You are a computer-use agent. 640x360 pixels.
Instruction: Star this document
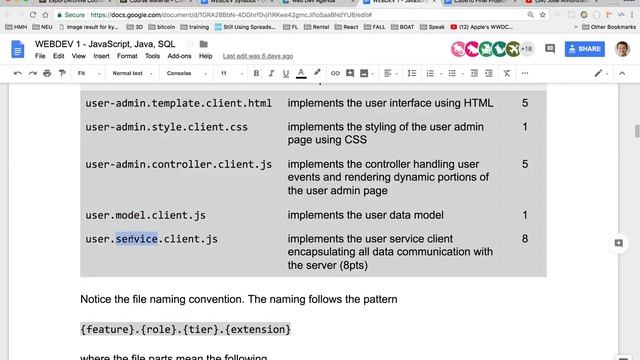coord(190,44)
